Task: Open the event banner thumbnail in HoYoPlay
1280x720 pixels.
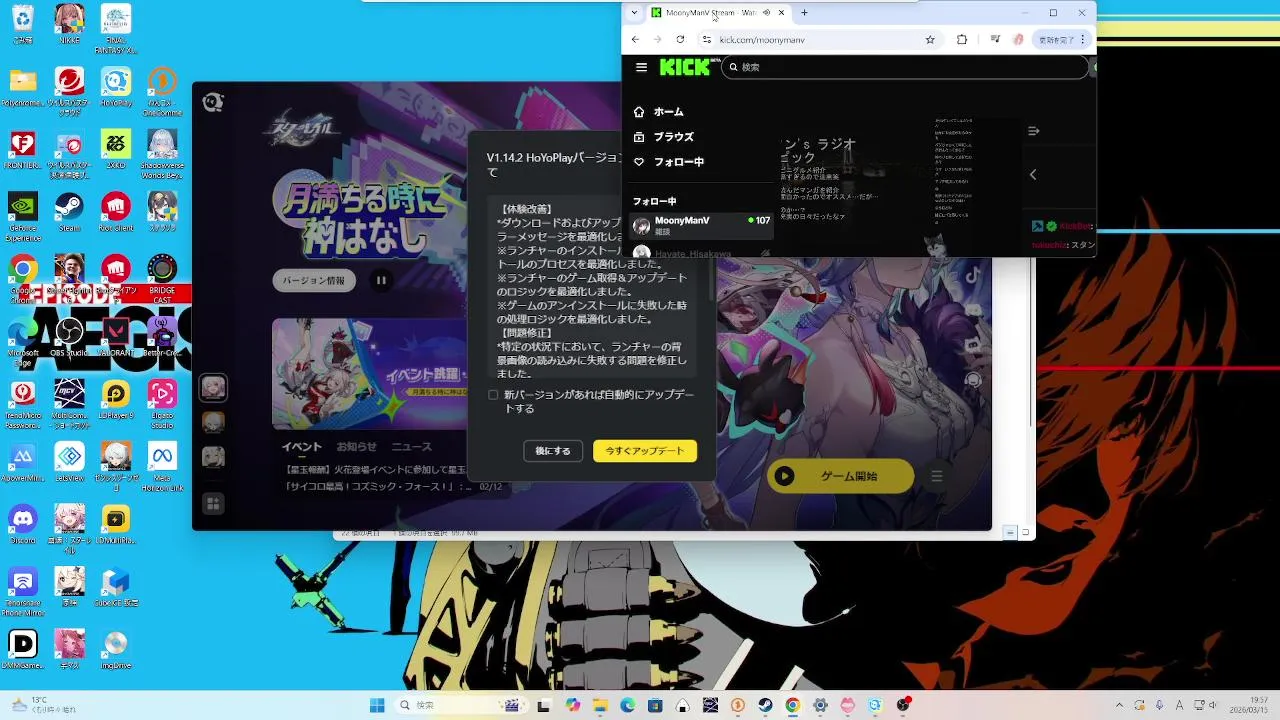Action: tap(370, 373)
